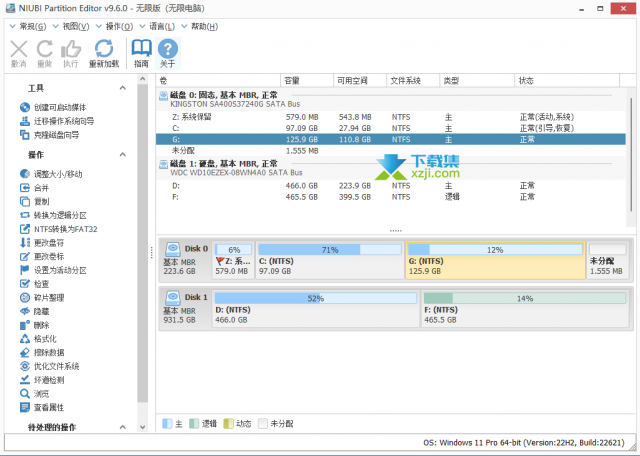This screenshot has height=456, width=640.
Task: Select the 未分配 block on Disk 0 map
Action: (608, 260)
